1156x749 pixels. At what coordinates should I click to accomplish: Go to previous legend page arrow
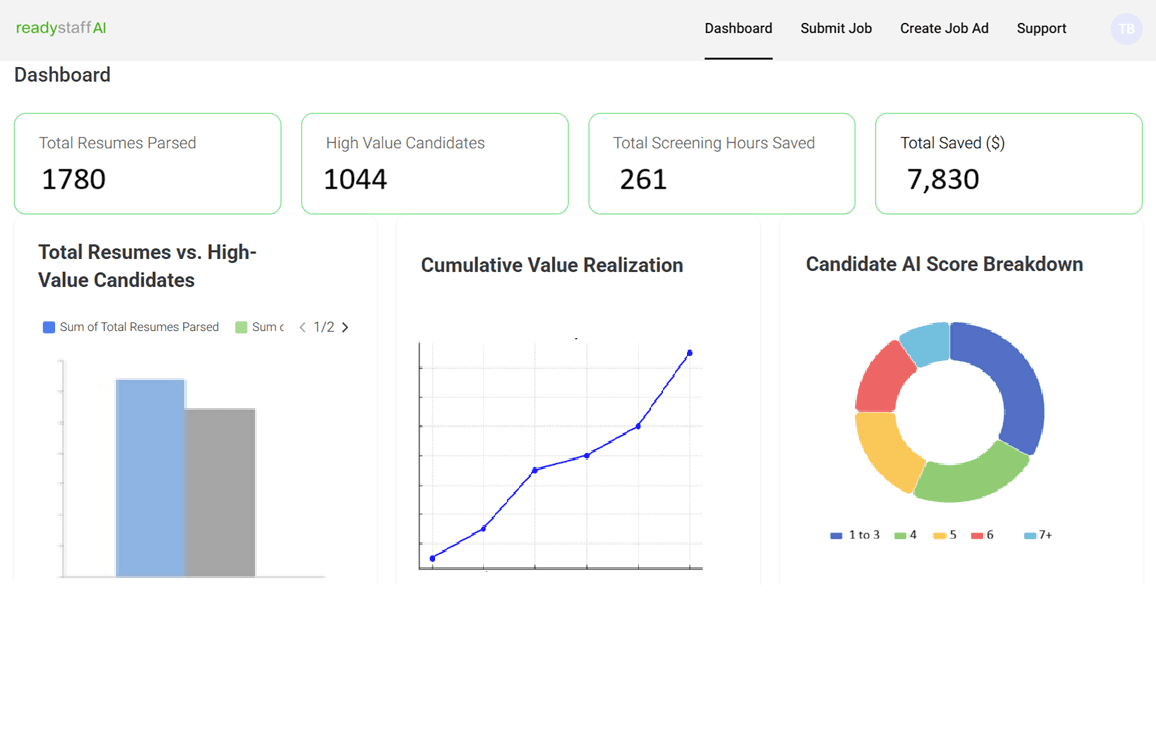(x=302, y=327)
